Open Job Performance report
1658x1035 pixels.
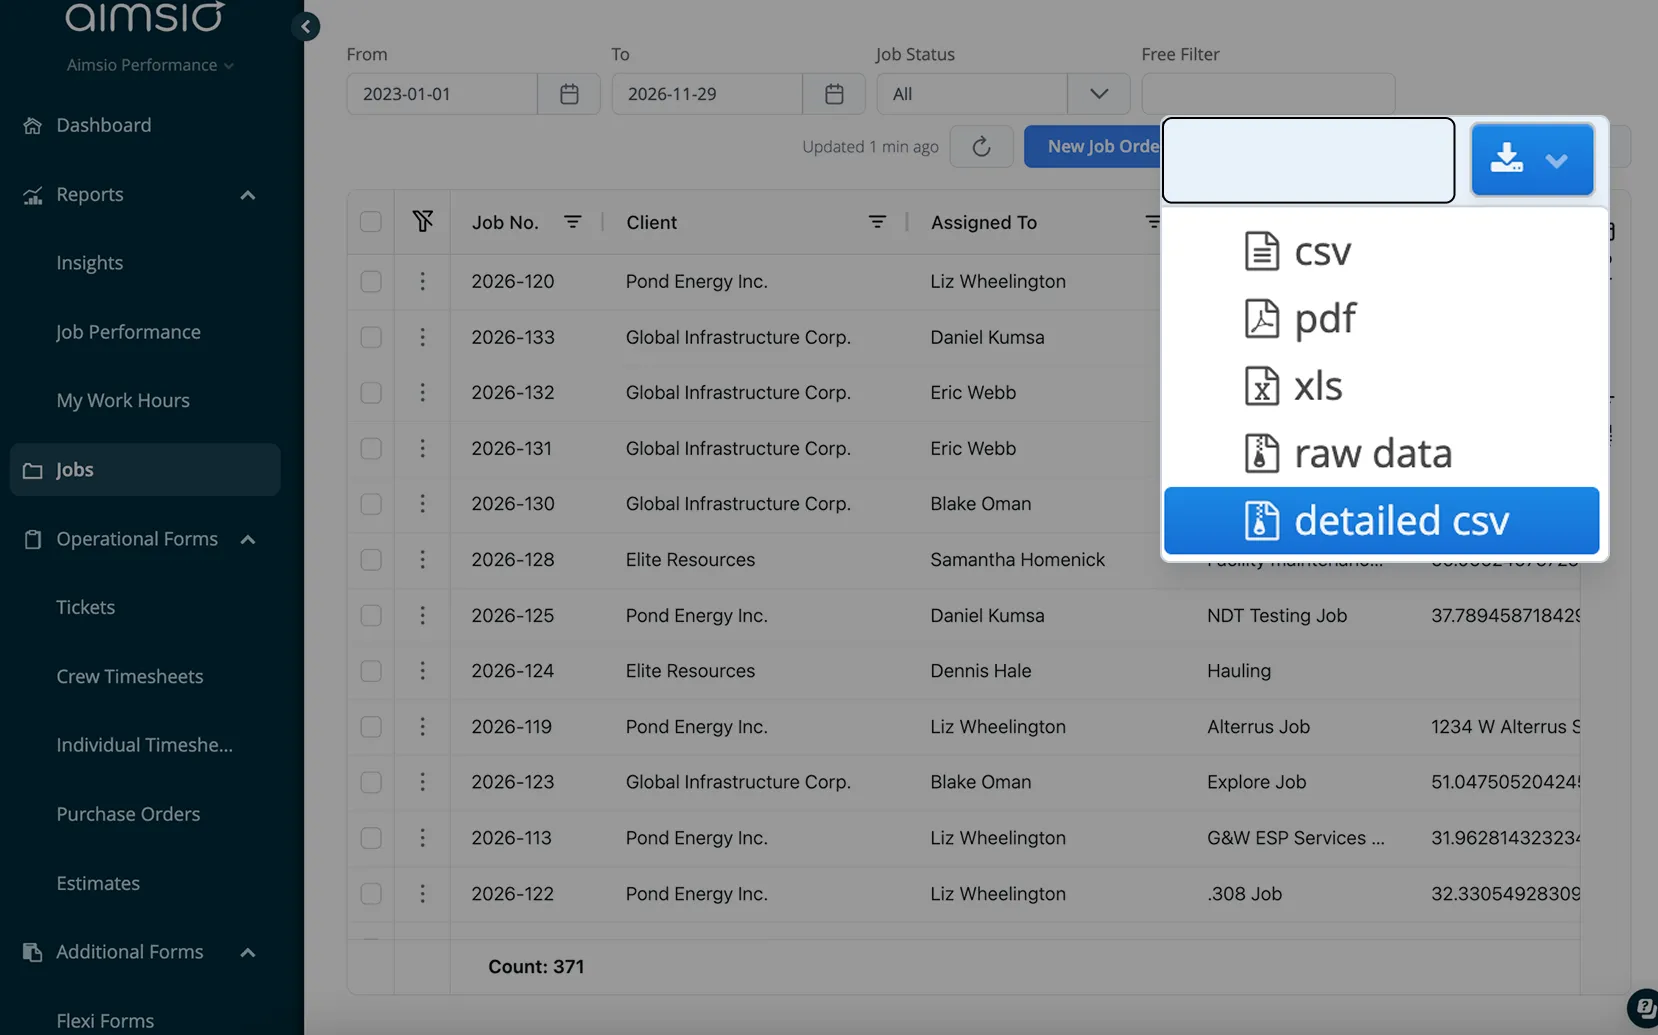(x=128, y=333)
